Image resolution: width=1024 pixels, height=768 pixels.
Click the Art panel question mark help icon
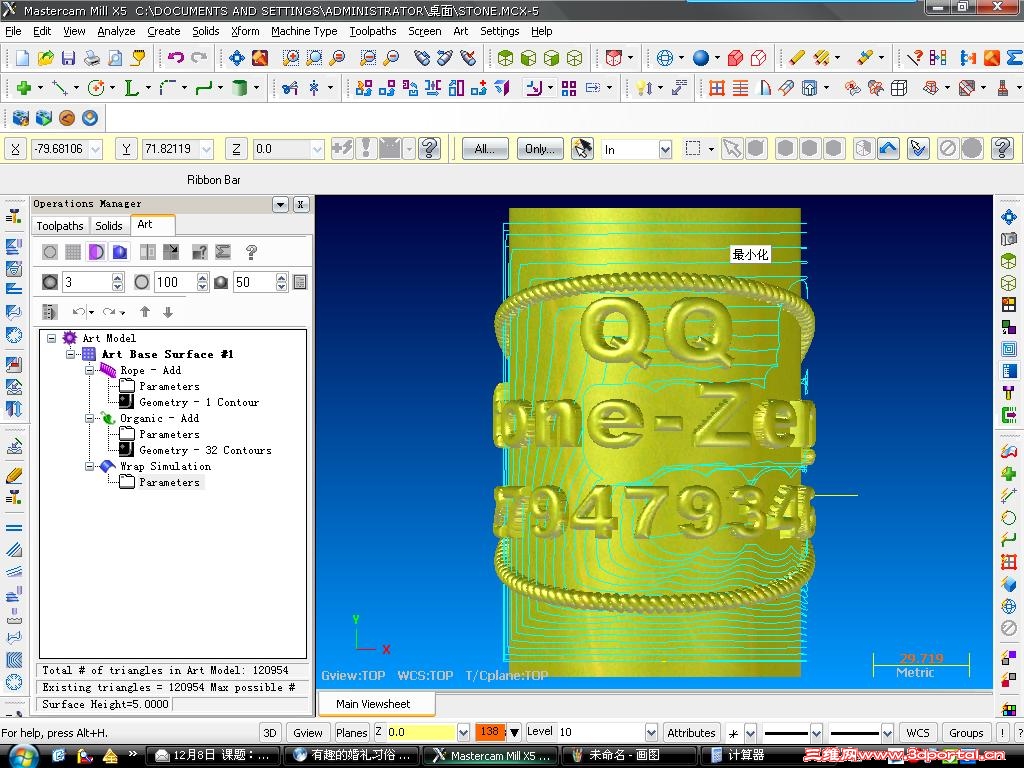coord(251,251)
